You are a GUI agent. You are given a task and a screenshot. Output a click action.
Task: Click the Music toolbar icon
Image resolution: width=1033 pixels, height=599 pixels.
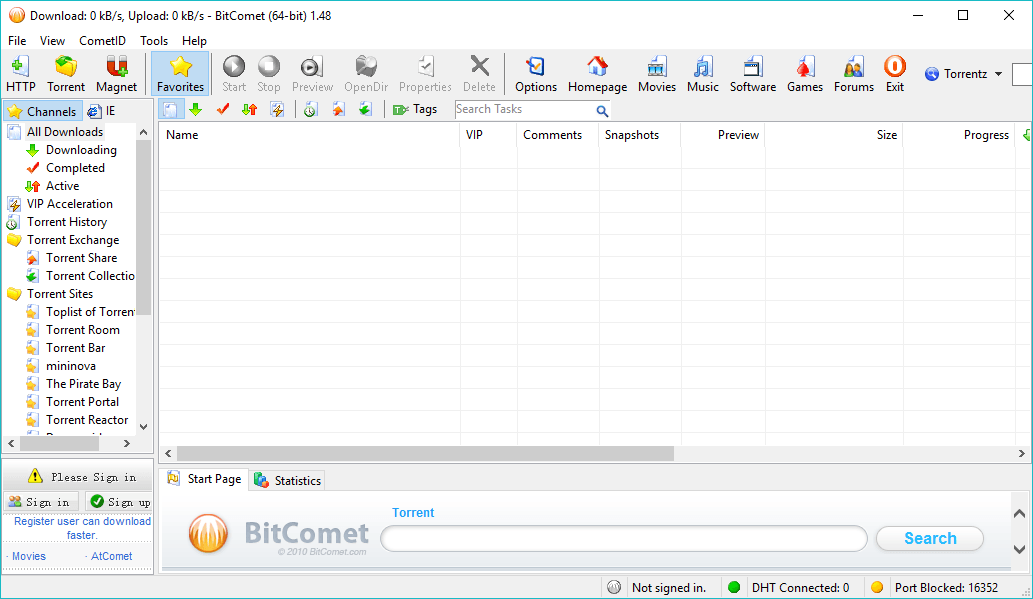(702, 73)
